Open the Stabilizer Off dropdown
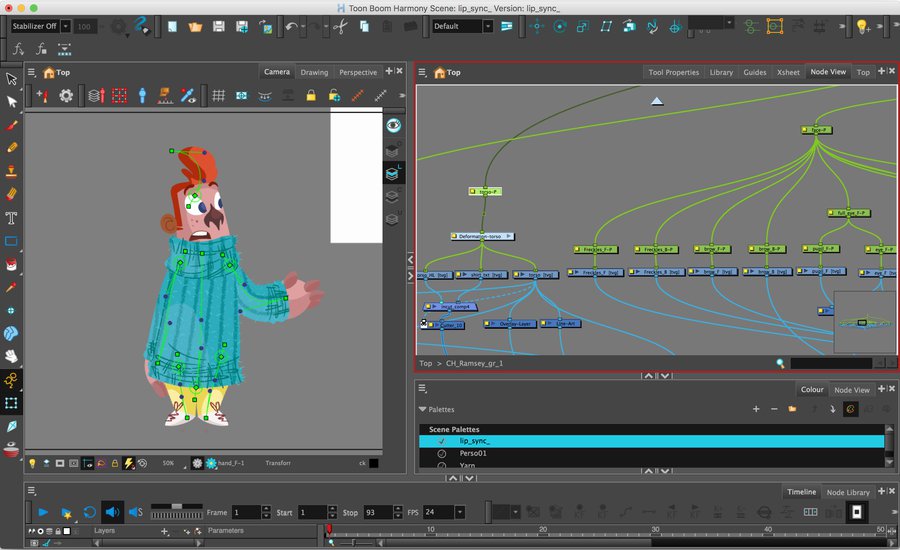This screenshot has height=550, width=900. 39,26
